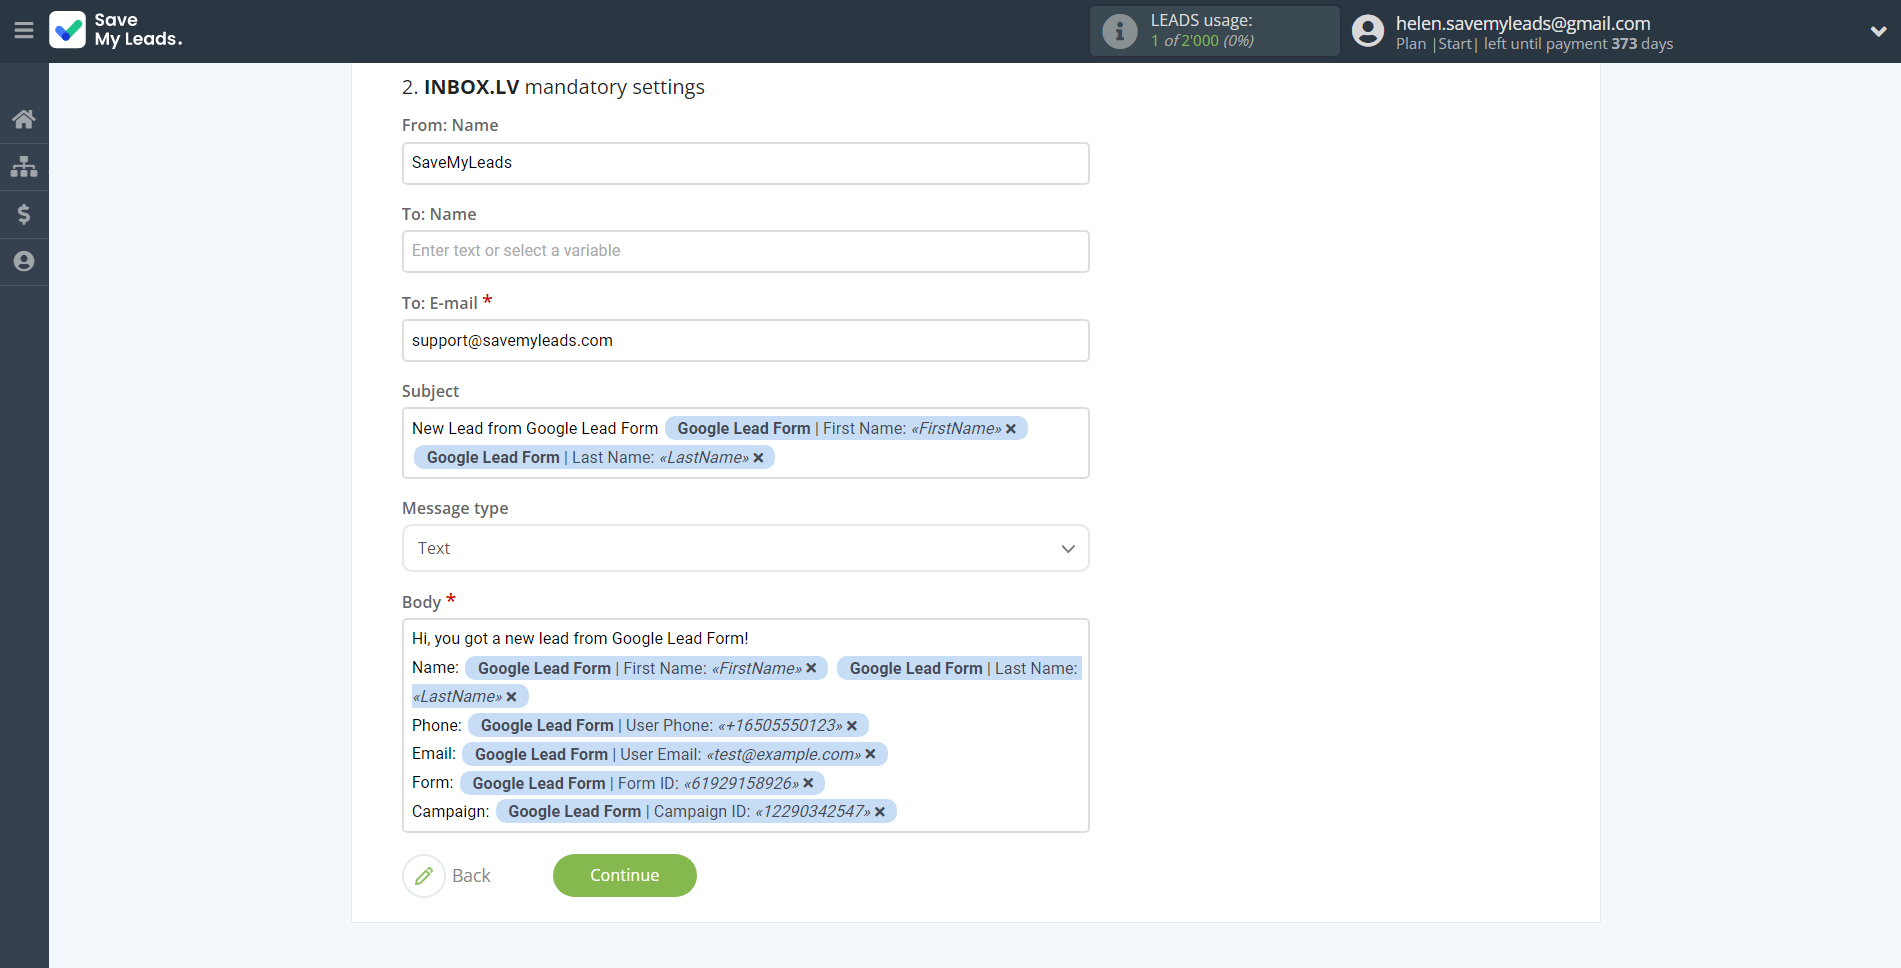Focus the To: Name field

745,251
